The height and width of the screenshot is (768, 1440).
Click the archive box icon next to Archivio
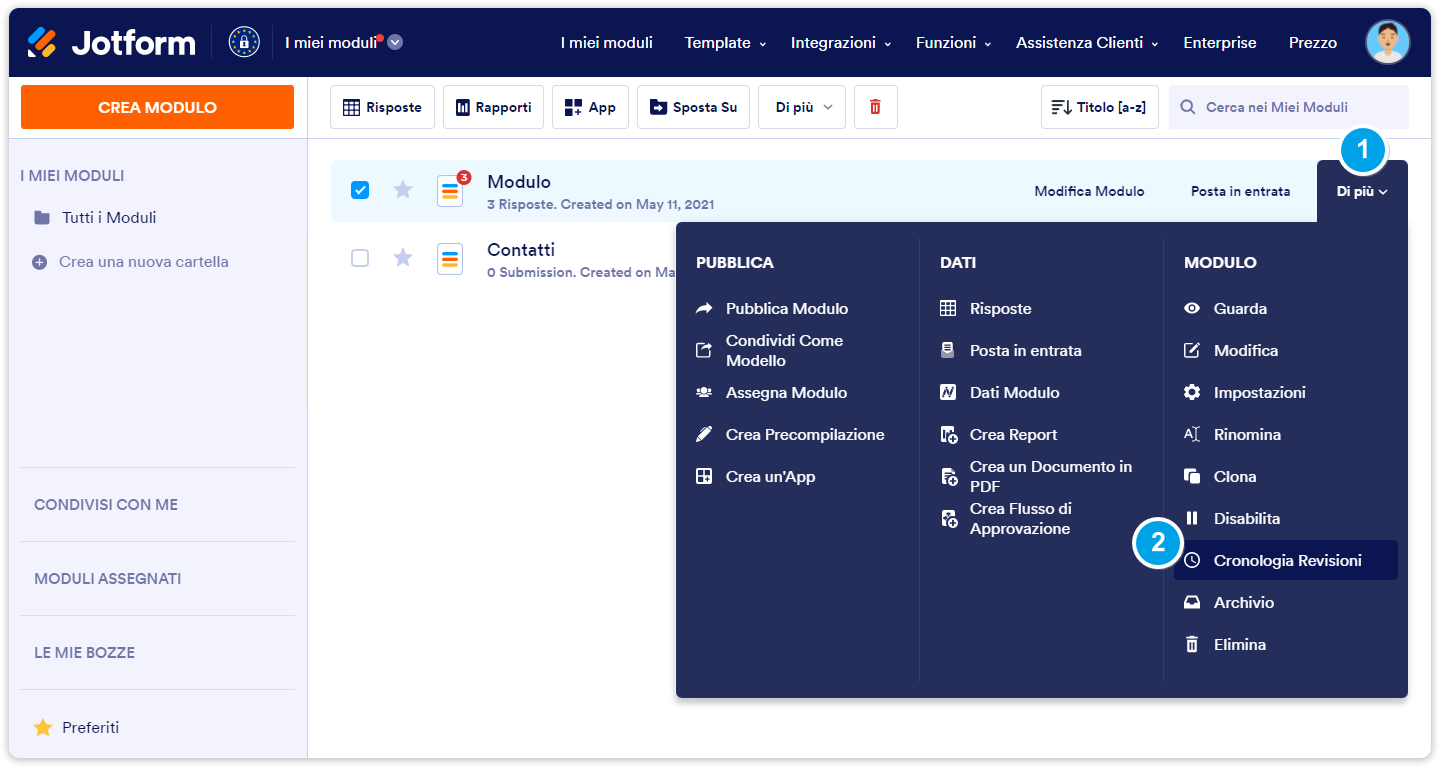click(1192, 603)
